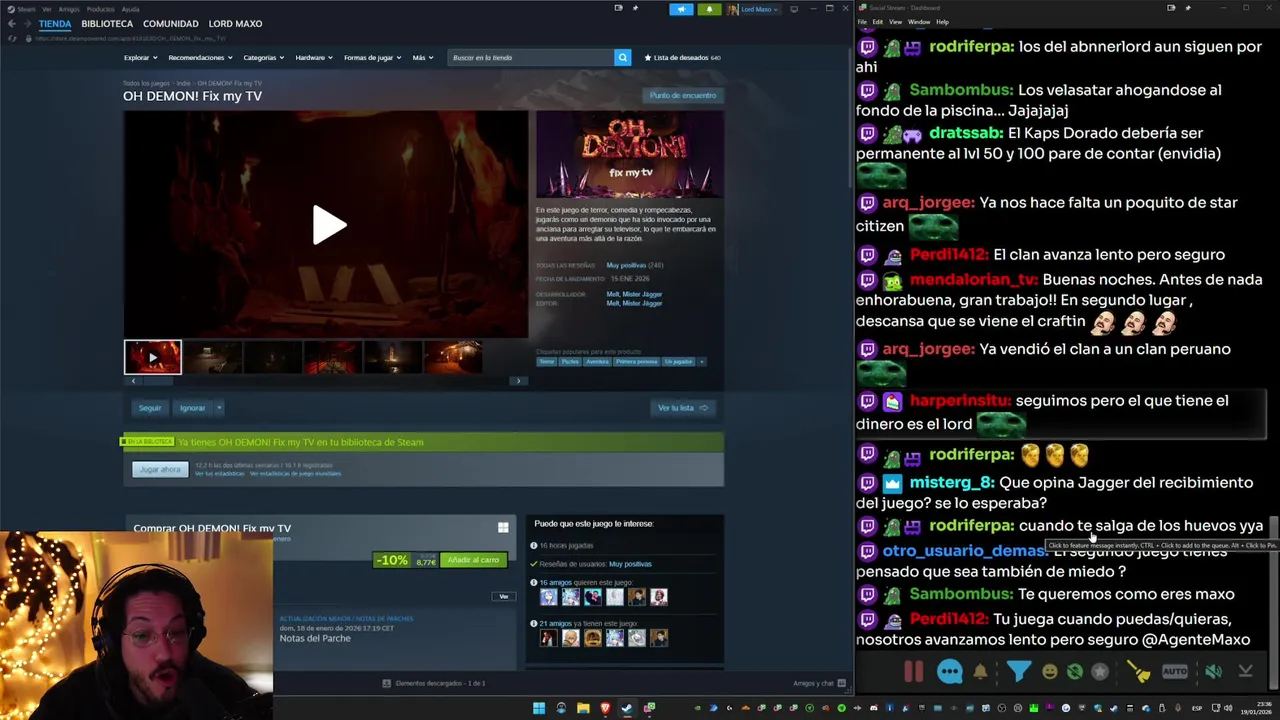This screenshot has height=720, width=1280.
Task: Open the arrow dropdown next to Ignorar
Action: pyautogui.click(x=219, y=407)
